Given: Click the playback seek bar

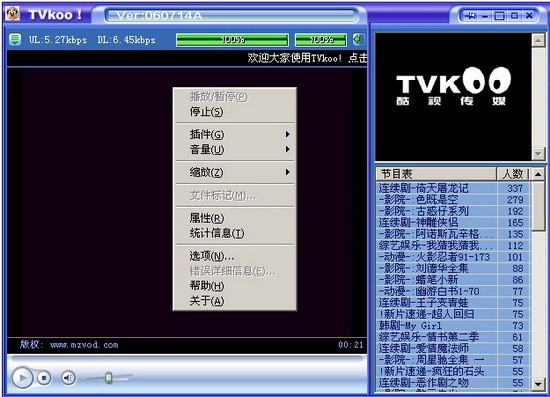Looking at the screenshot, I should pyautogui.click(x=186, y=358).
